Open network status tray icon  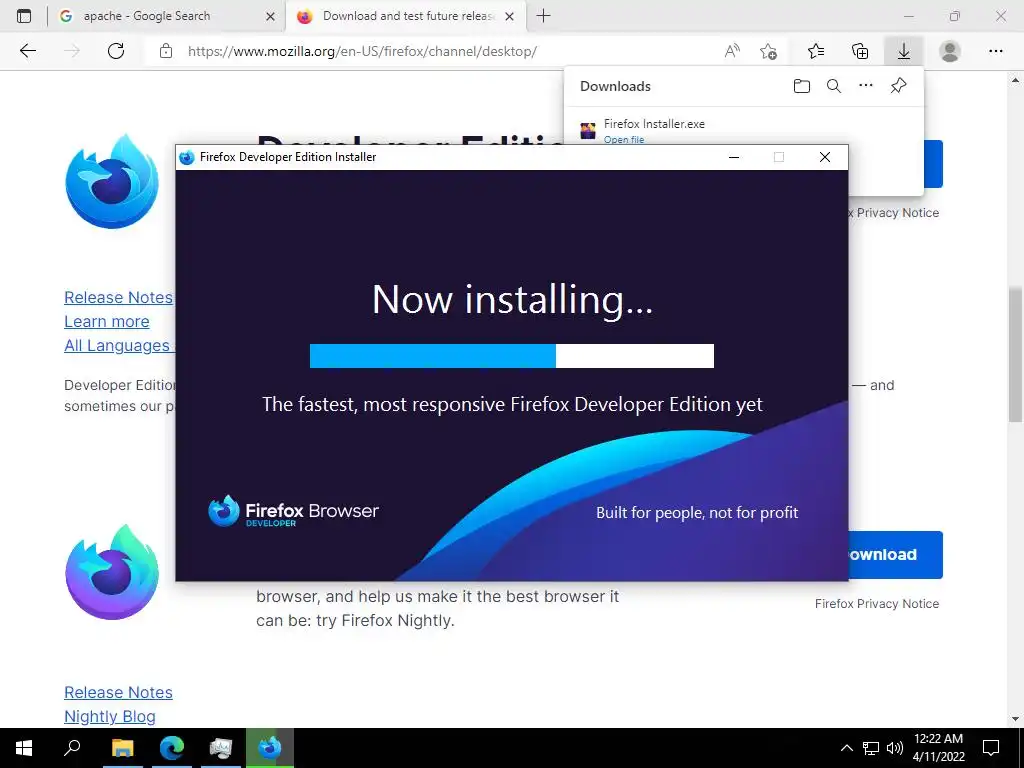point(871,748)
